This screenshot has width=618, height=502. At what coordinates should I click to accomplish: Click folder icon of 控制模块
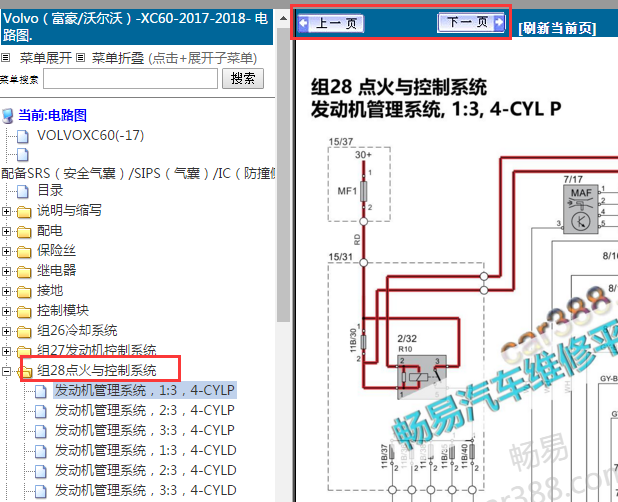(x=24, y=312)
